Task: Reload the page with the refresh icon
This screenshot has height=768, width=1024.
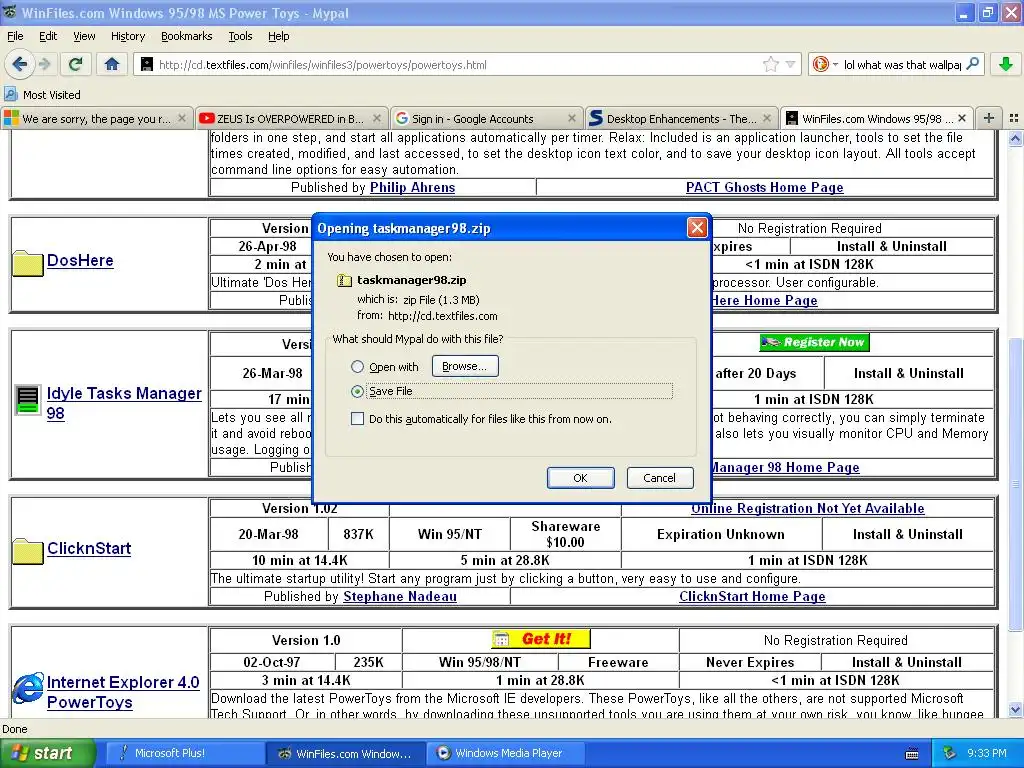Action: point(75,64)
